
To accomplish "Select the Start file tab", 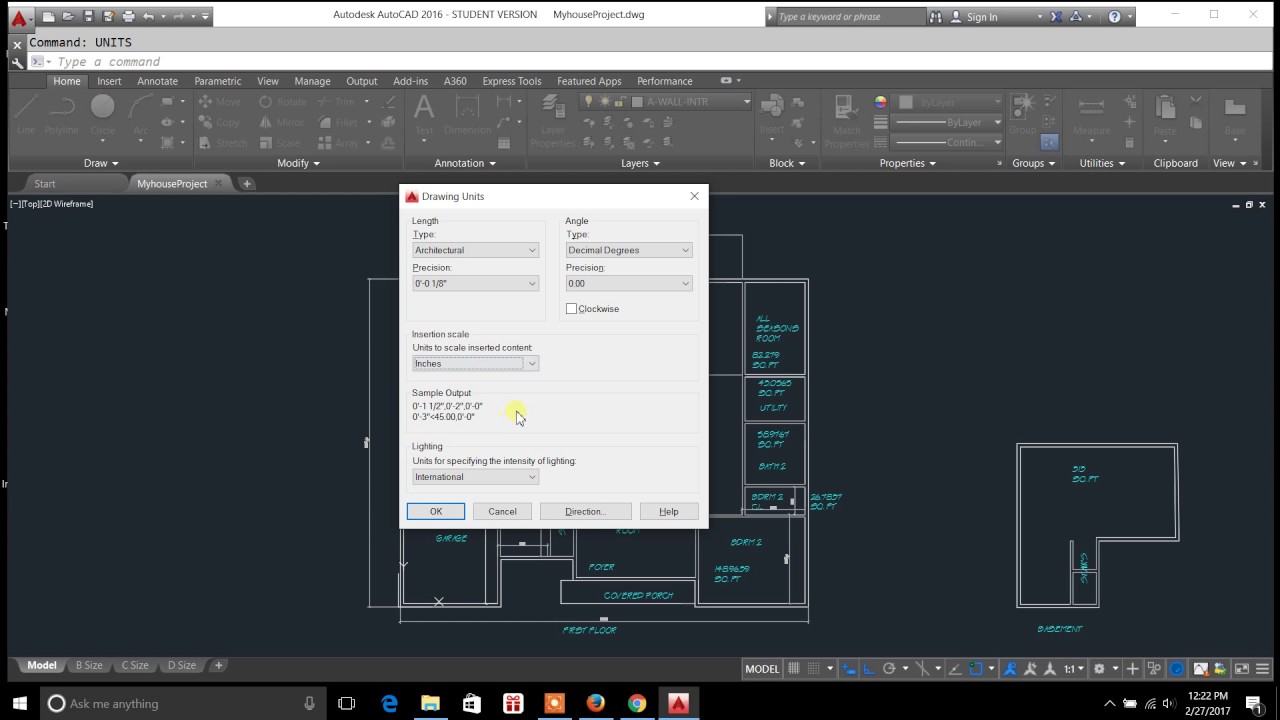I will [x=45, y=184].
